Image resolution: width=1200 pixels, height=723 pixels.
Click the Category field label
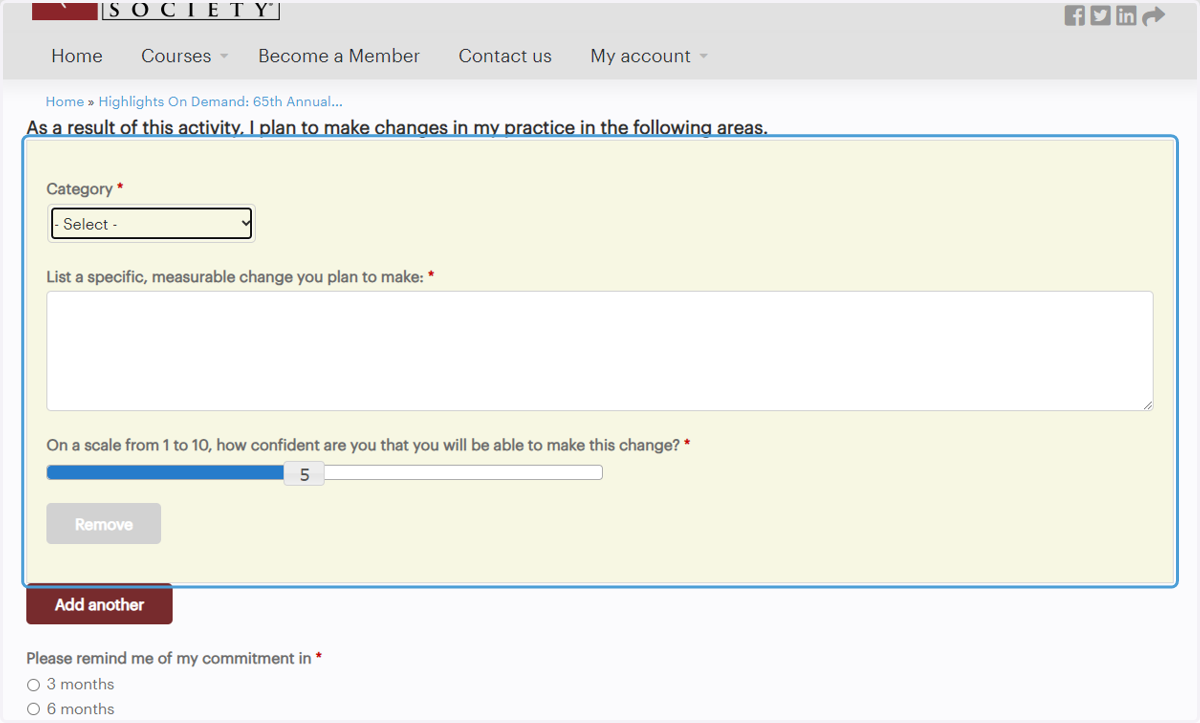80,189
